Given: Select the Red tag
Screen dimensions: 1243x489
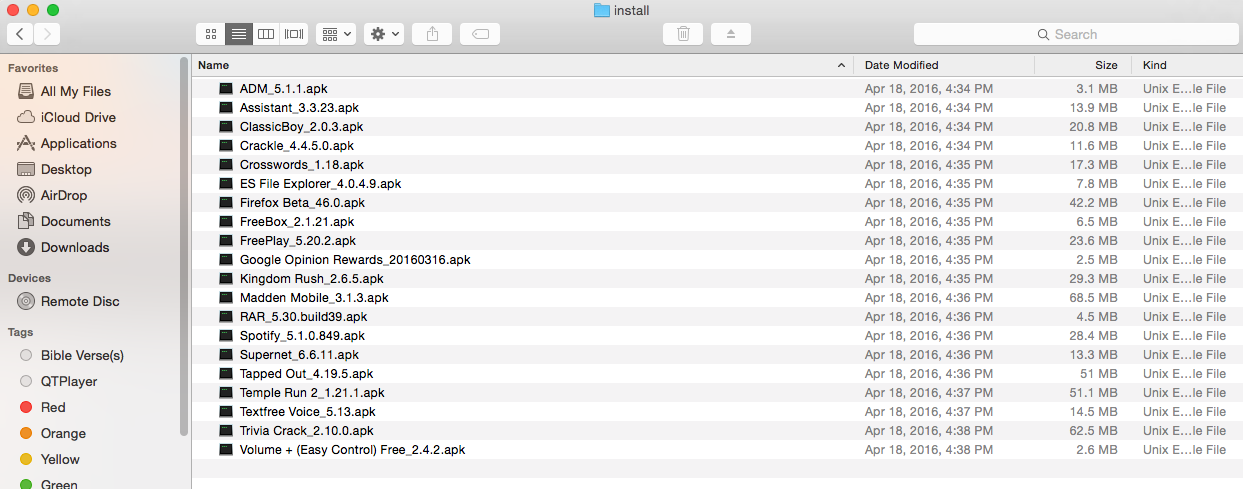Looking at the screenshot, I should click(x=53, y=407).
